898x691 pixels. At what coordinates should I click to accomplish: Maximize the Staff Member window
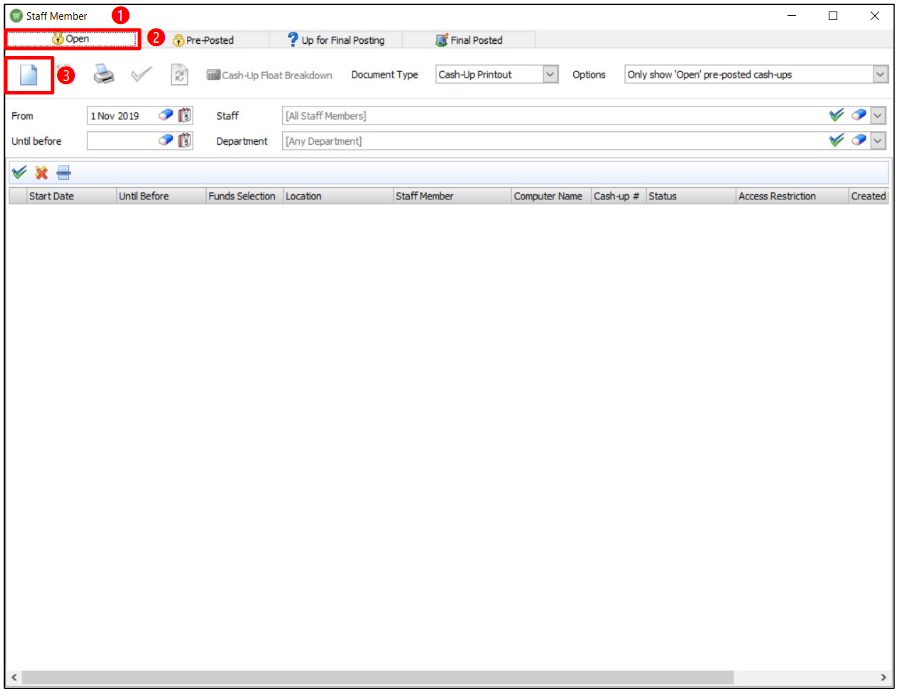click(833, 15)
